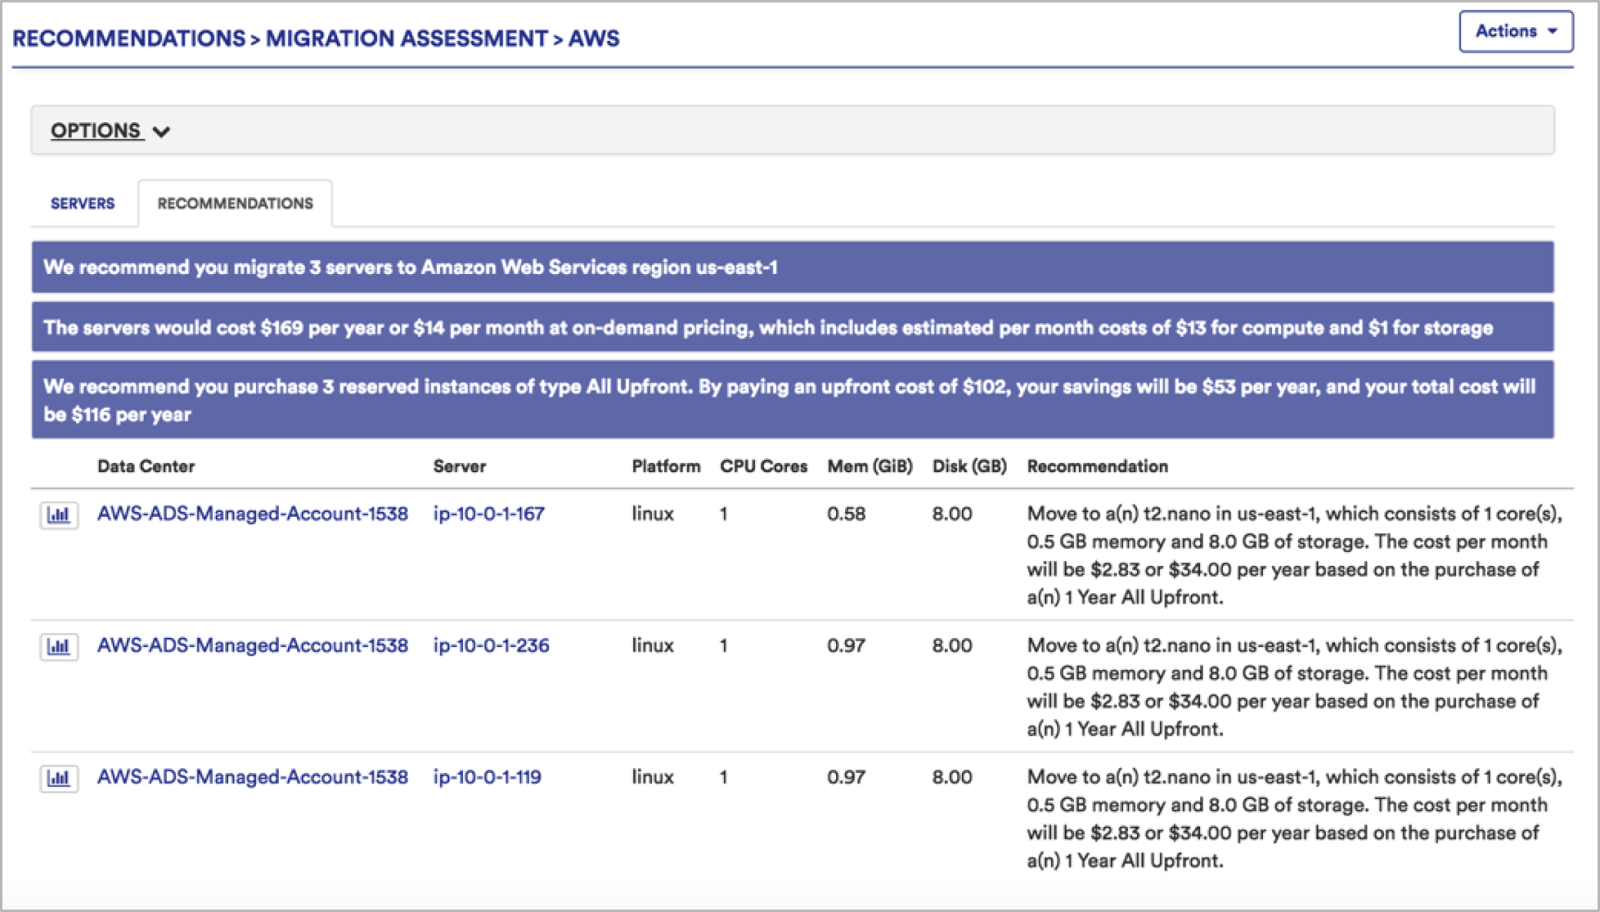Open data center link in ip-10-0-1-236 row
Screen dimensions: 1600x912
point(253,646)
